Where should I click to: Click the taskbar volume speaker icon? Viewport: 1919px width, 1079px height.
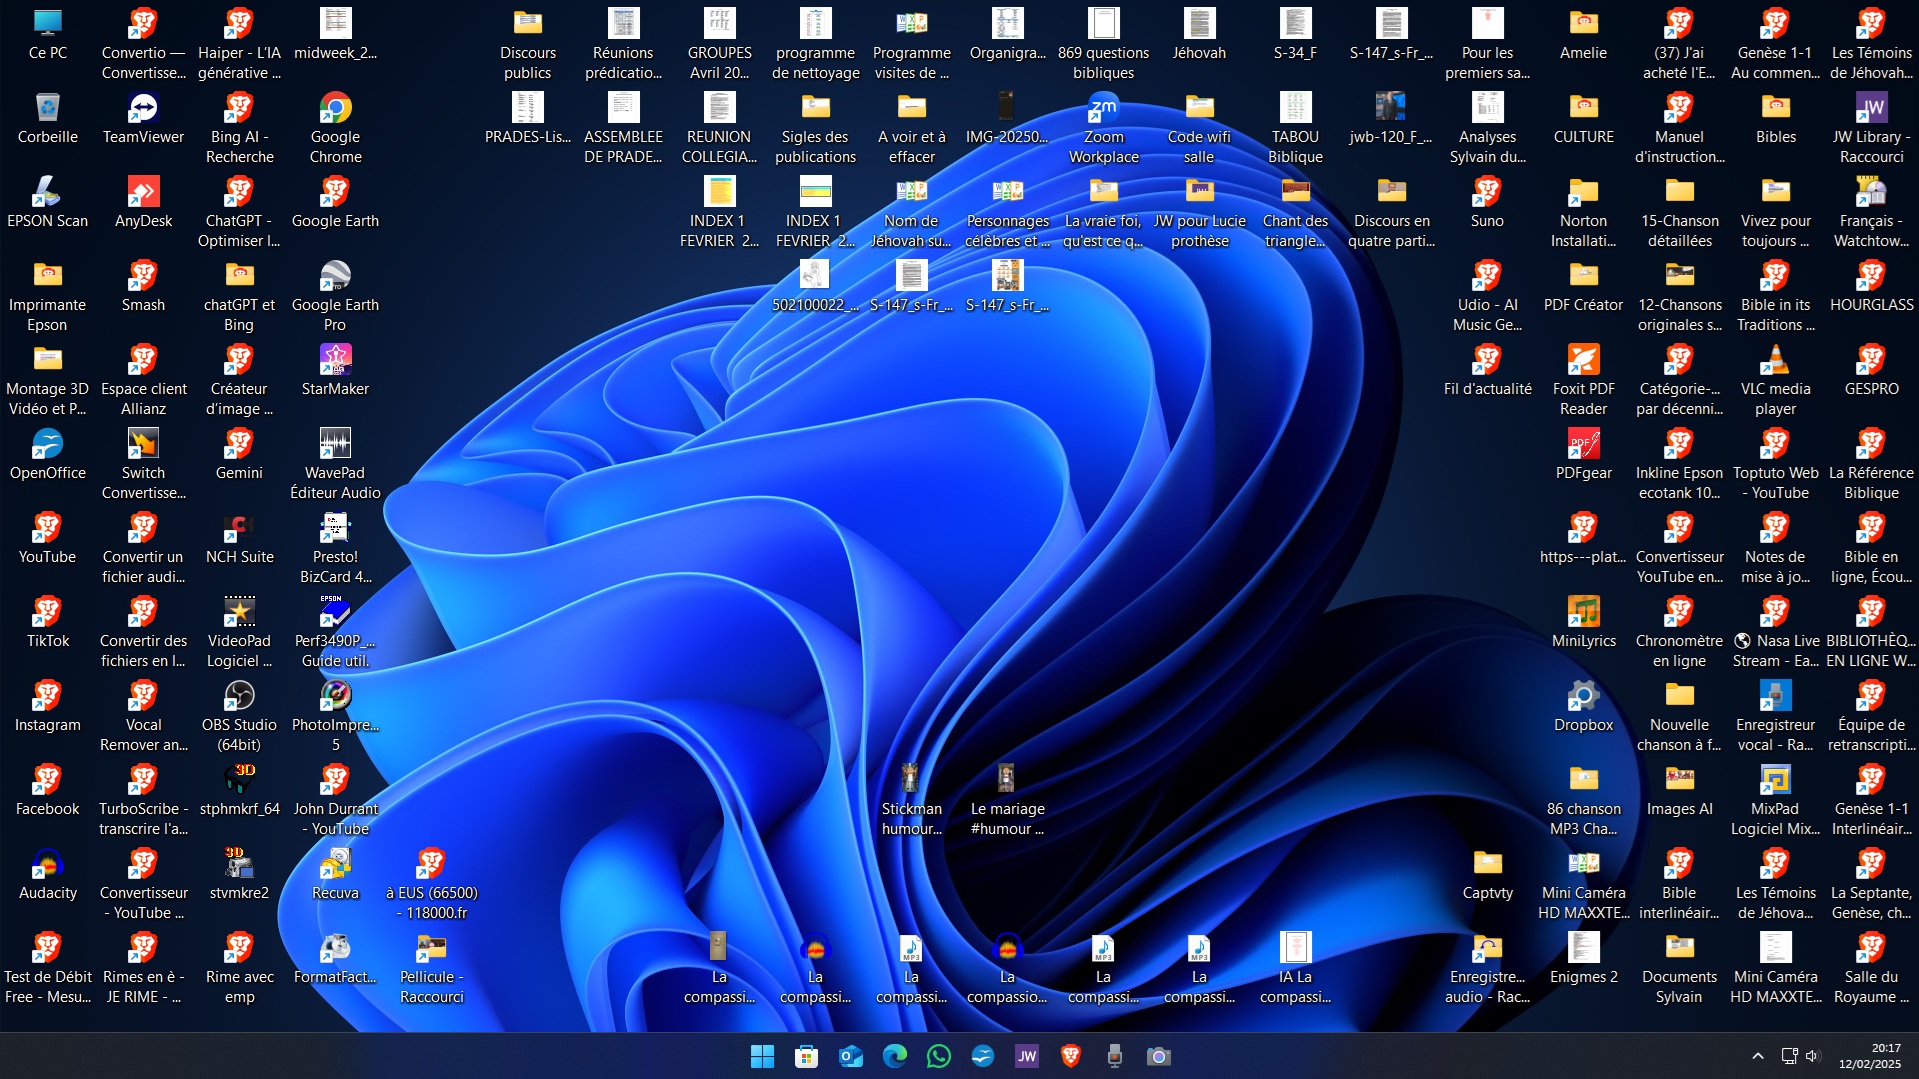tap(1812, 1056)
